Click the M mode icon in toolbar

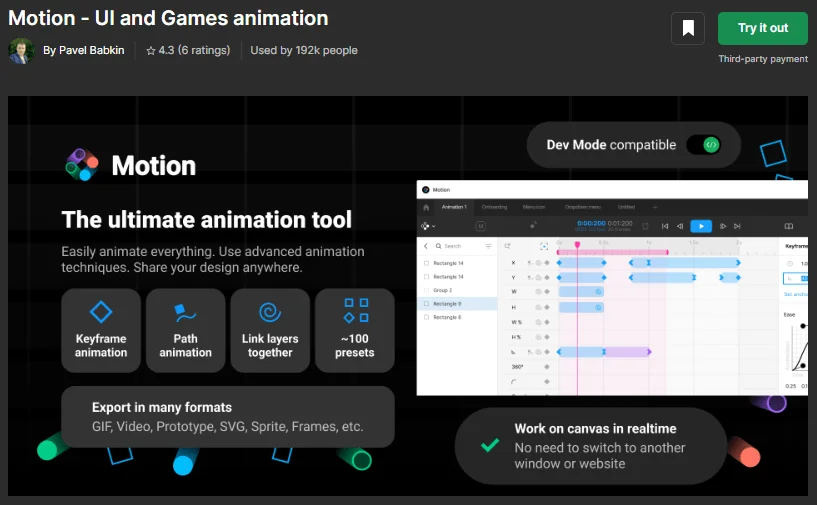(x=480, y=226)
